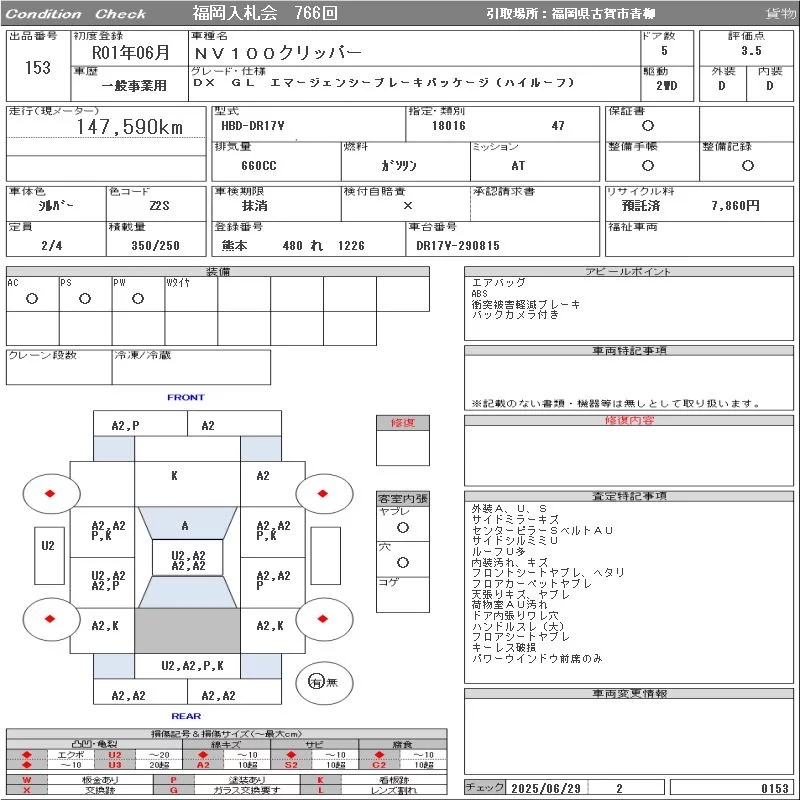Click the displacement 660CC

point(259,165)
